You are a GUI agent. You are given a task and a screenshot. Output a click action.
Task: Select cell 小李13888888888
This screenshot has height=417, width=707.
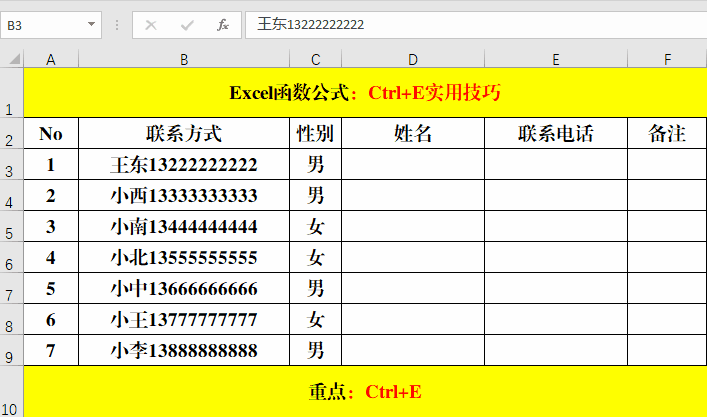[184, 350]
